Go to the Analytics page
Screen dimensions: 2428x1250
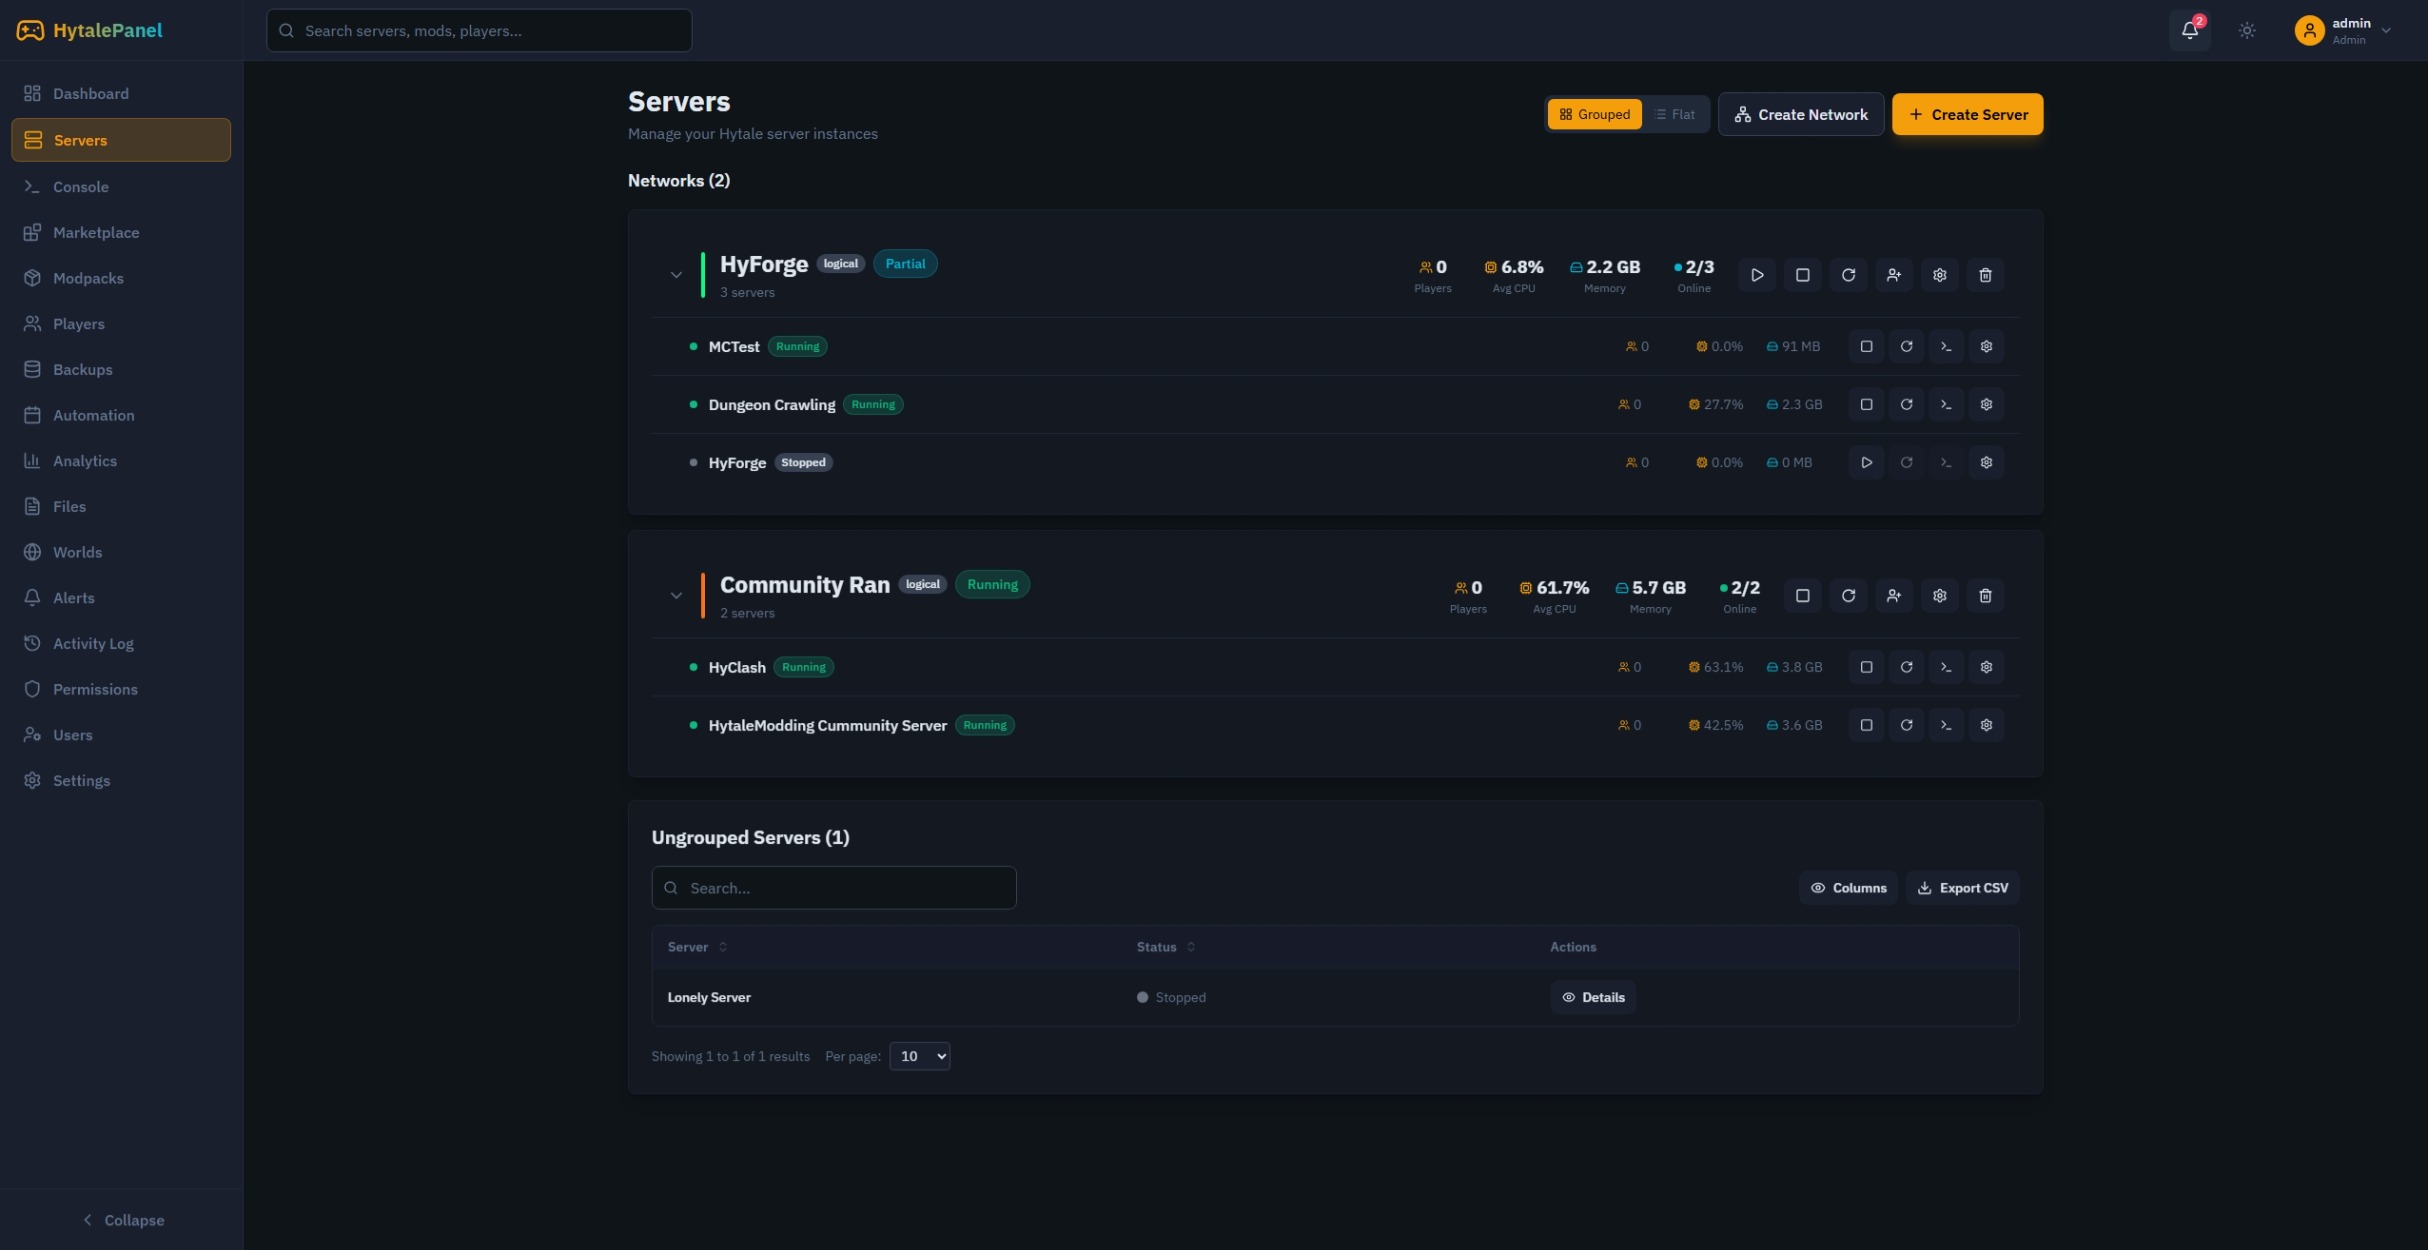pyautogui.click(x=84, y=460)
